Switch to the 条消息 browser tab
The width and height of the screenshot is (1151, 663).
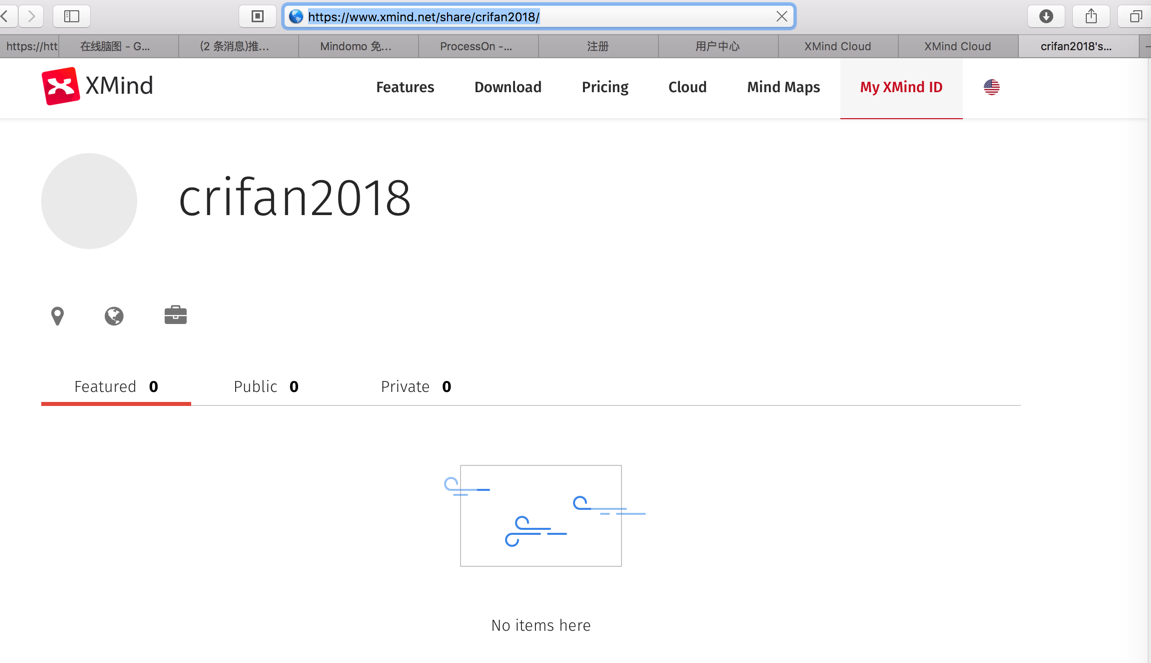pyautogui.click(x=239, y=46)
